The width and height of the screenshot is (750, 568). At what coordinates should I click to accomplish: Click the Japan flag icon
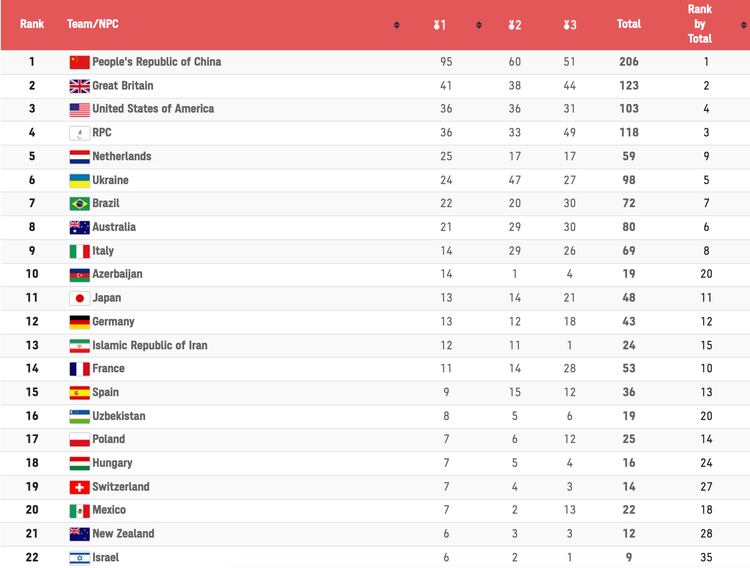tap(79, 298)
